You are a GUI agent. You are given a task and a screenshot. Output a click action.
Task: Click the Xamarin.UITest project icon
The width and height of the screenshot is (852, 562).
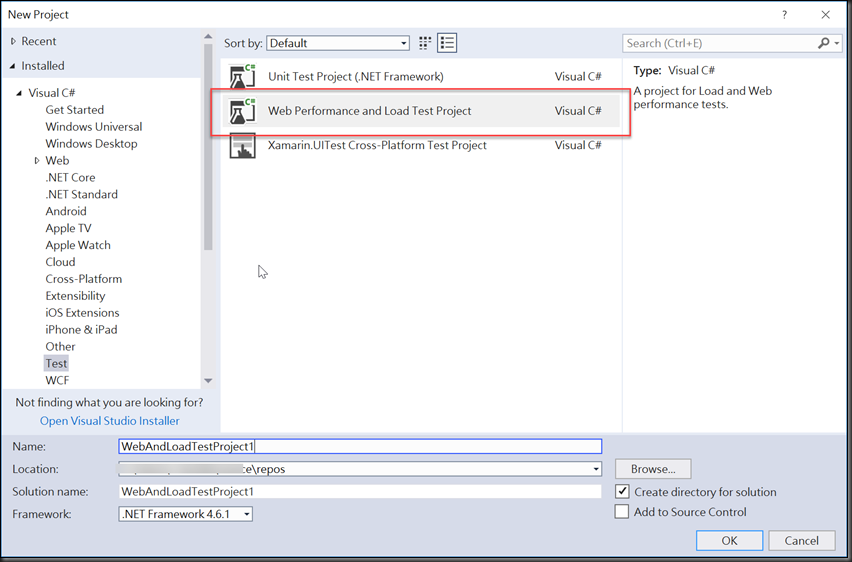click(x=242, y=146)
